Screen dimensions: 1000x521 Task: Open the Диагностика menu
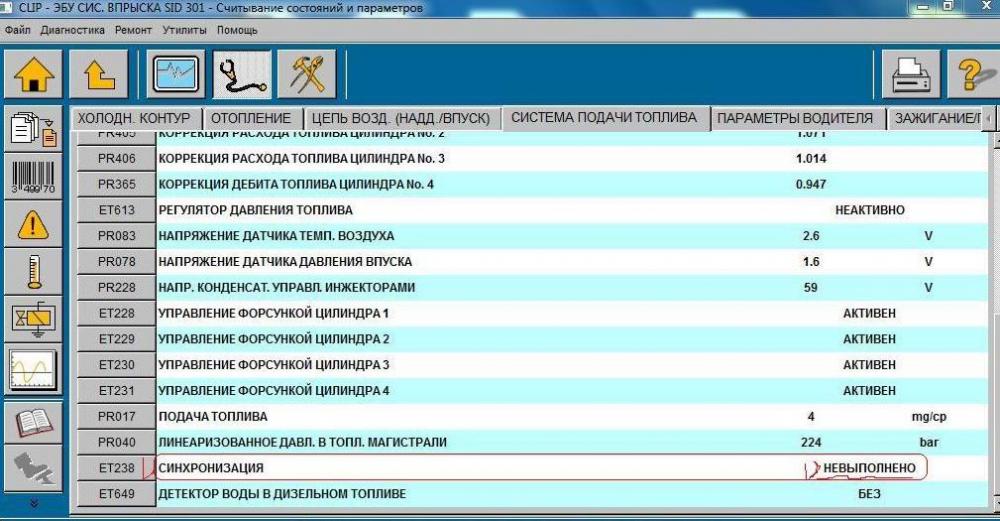72,30
